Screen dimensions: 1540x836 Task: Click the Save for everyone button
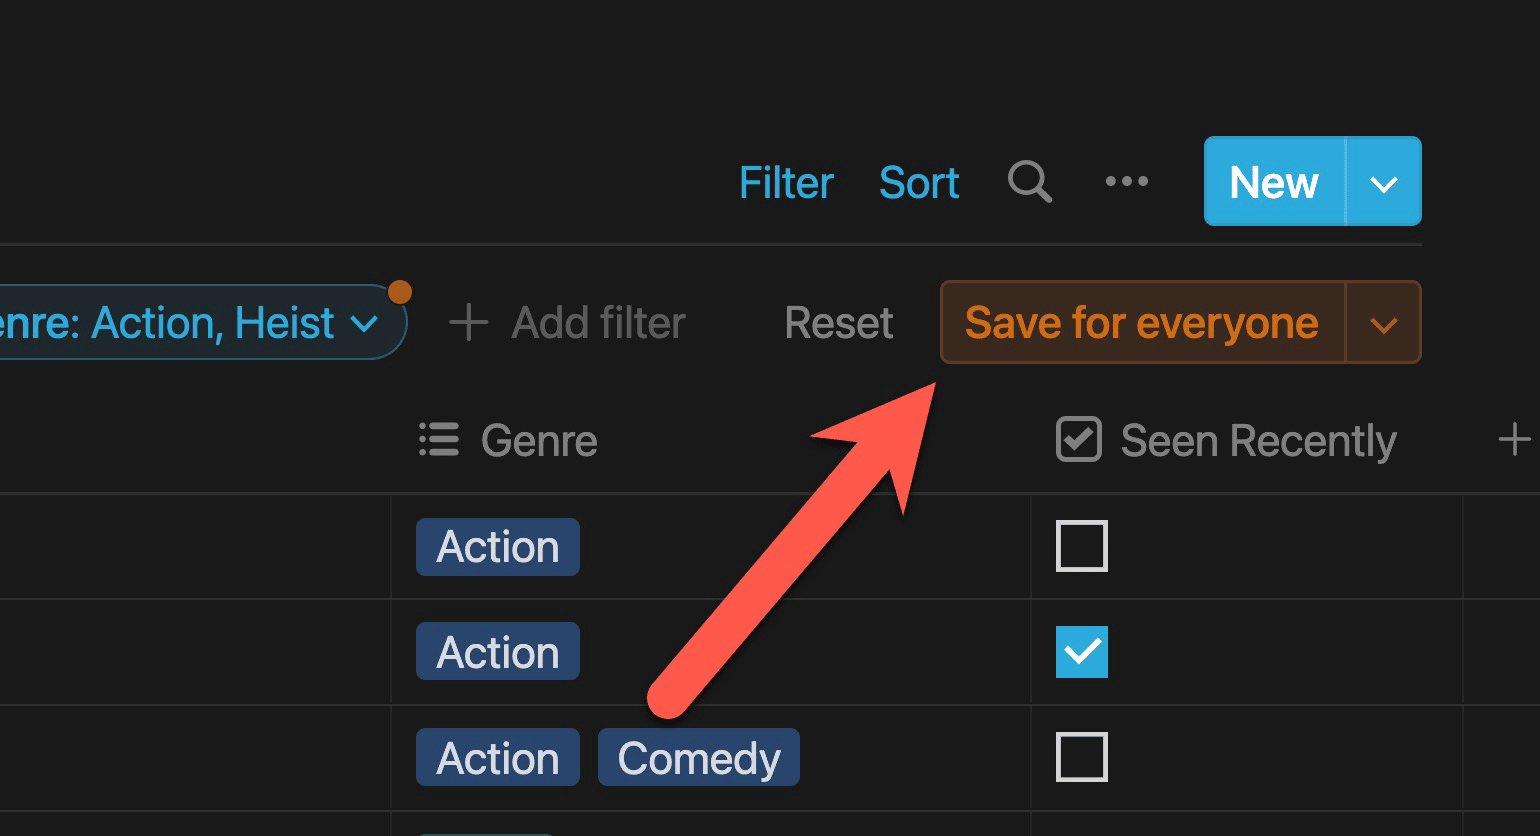coord(1143,323)
